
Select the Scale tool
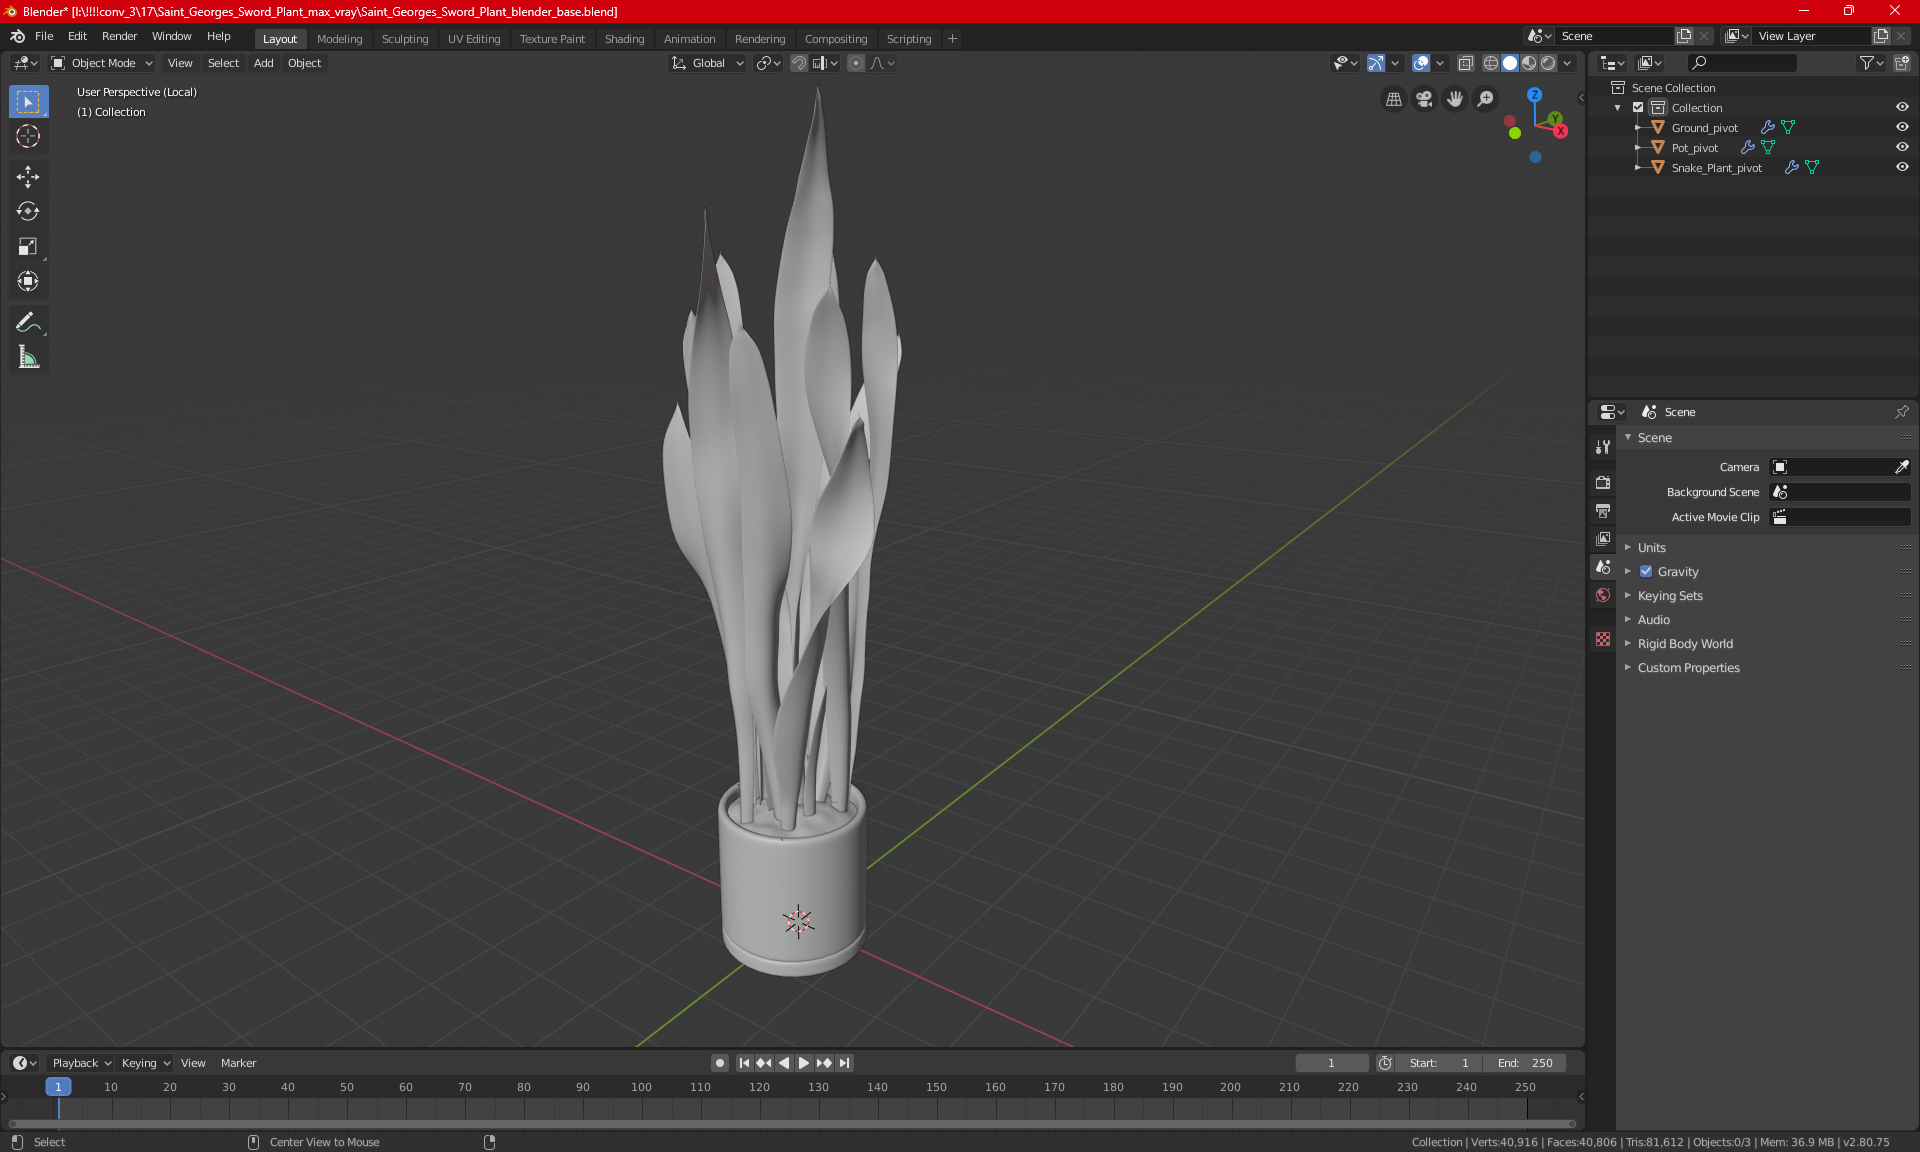28,247
